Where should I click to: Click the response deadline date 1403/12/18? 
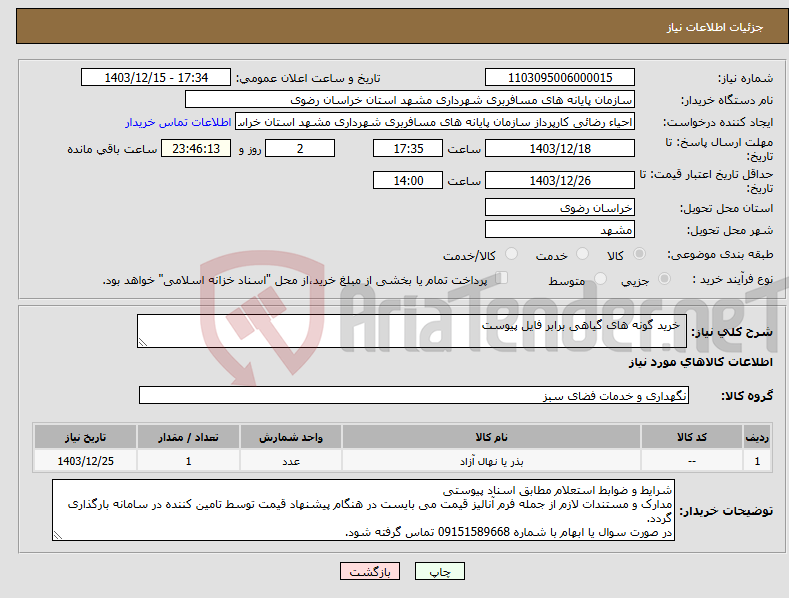(x=560, y=148)
